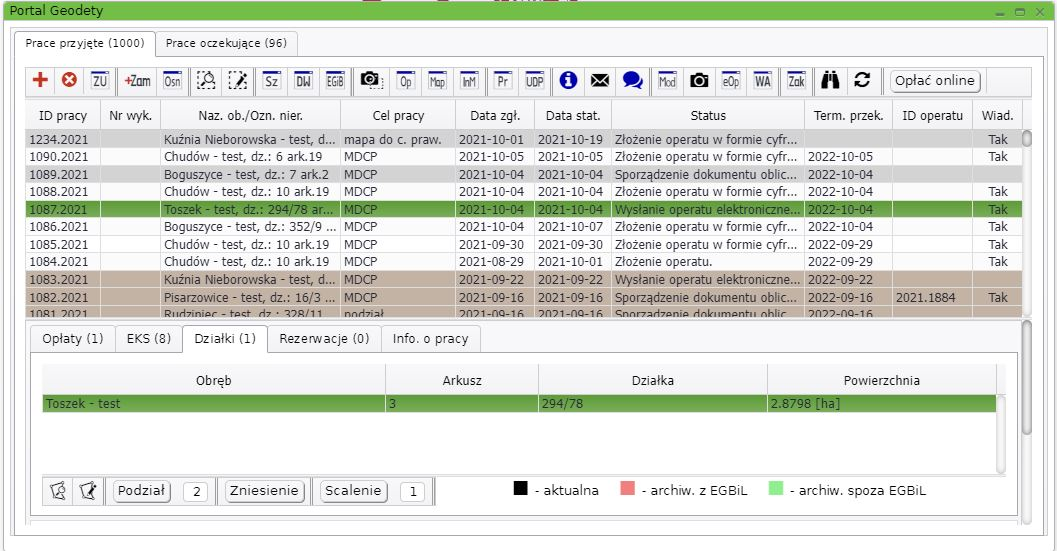Open the Info. o pracy tab
This screenshot has width=1057, height=551.
click(430, 339)
